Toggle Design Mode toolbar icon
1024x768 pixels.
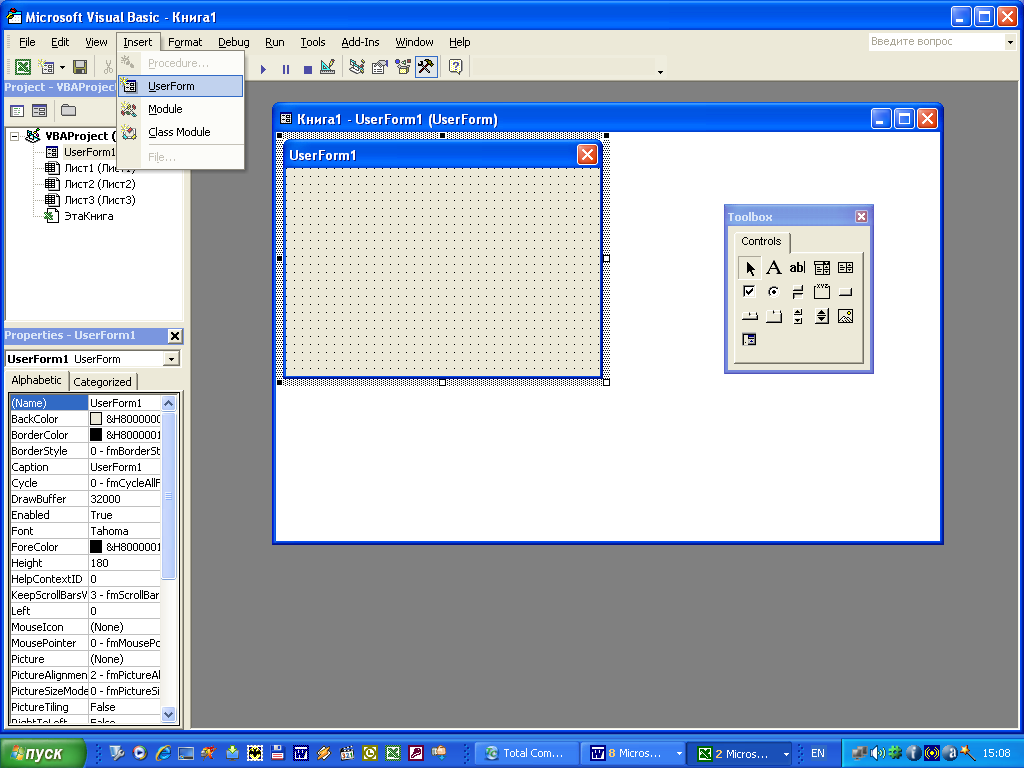click(328, 67)
